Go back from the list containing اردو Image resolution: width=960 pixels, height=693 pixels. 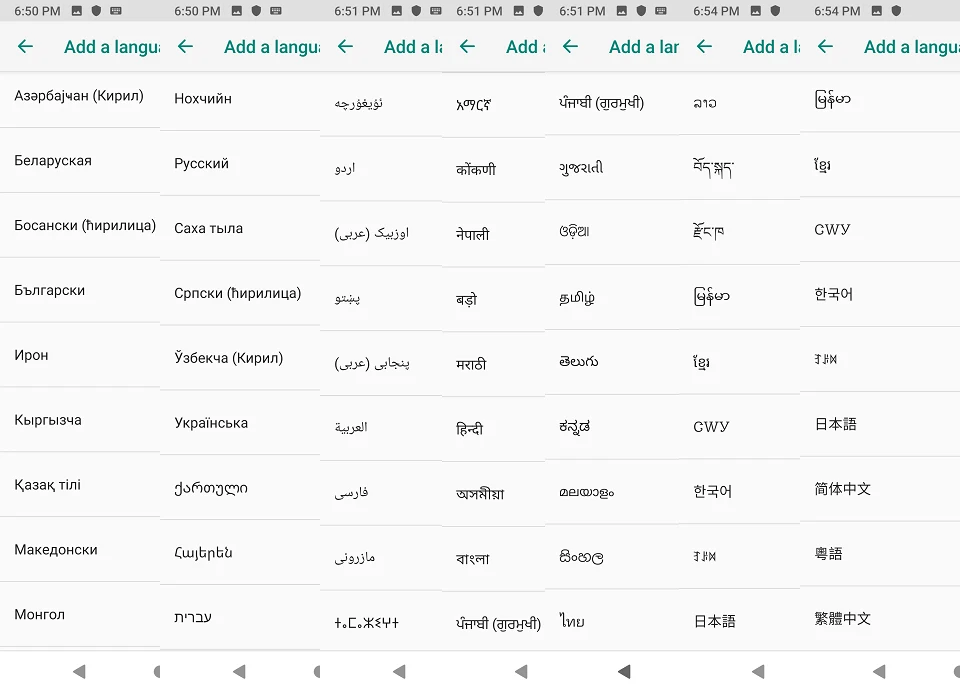(x=345, y=47)
